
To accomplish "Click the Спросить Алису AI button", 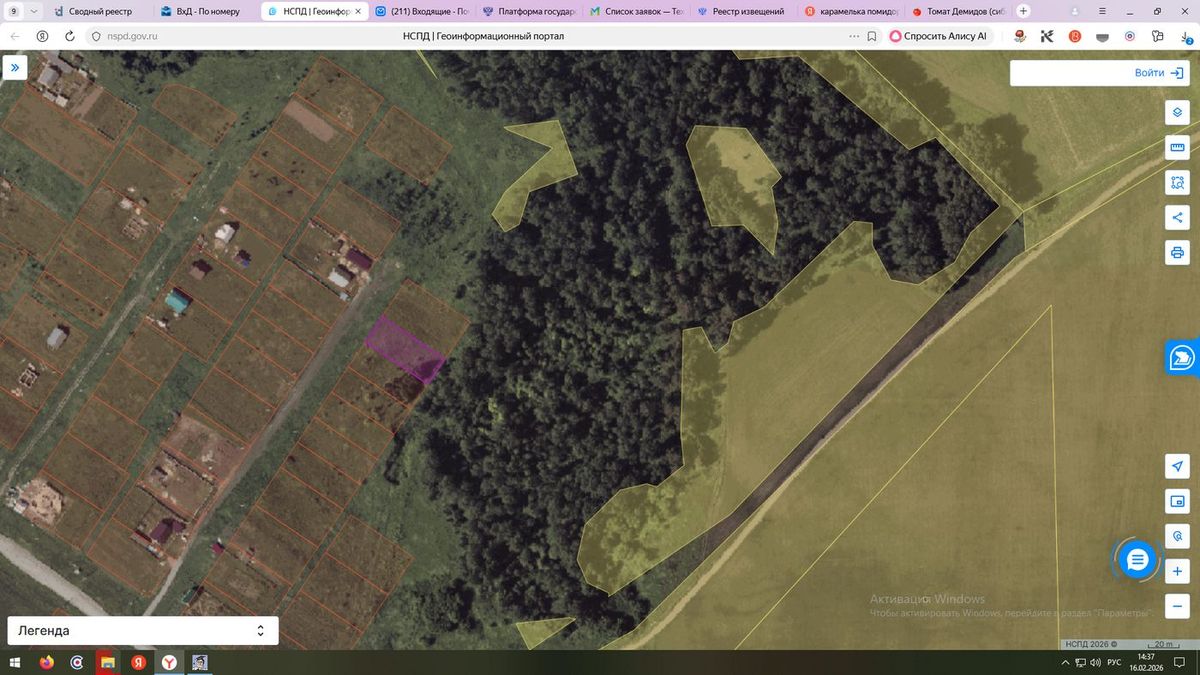I will click(939, 35).
